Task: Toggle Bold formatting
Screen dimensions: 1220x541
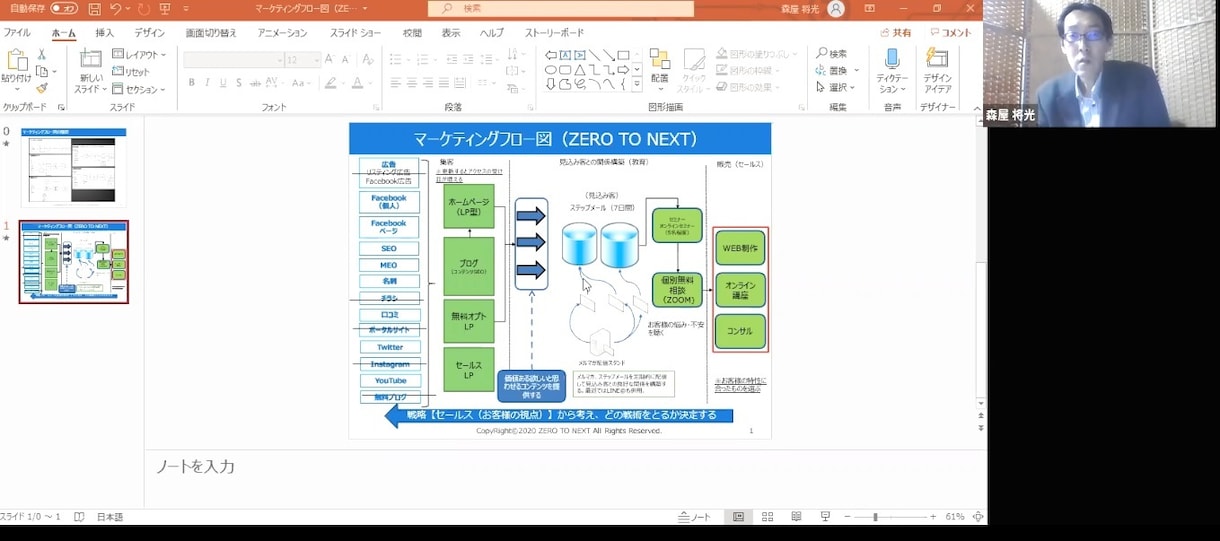Action: 191,83
